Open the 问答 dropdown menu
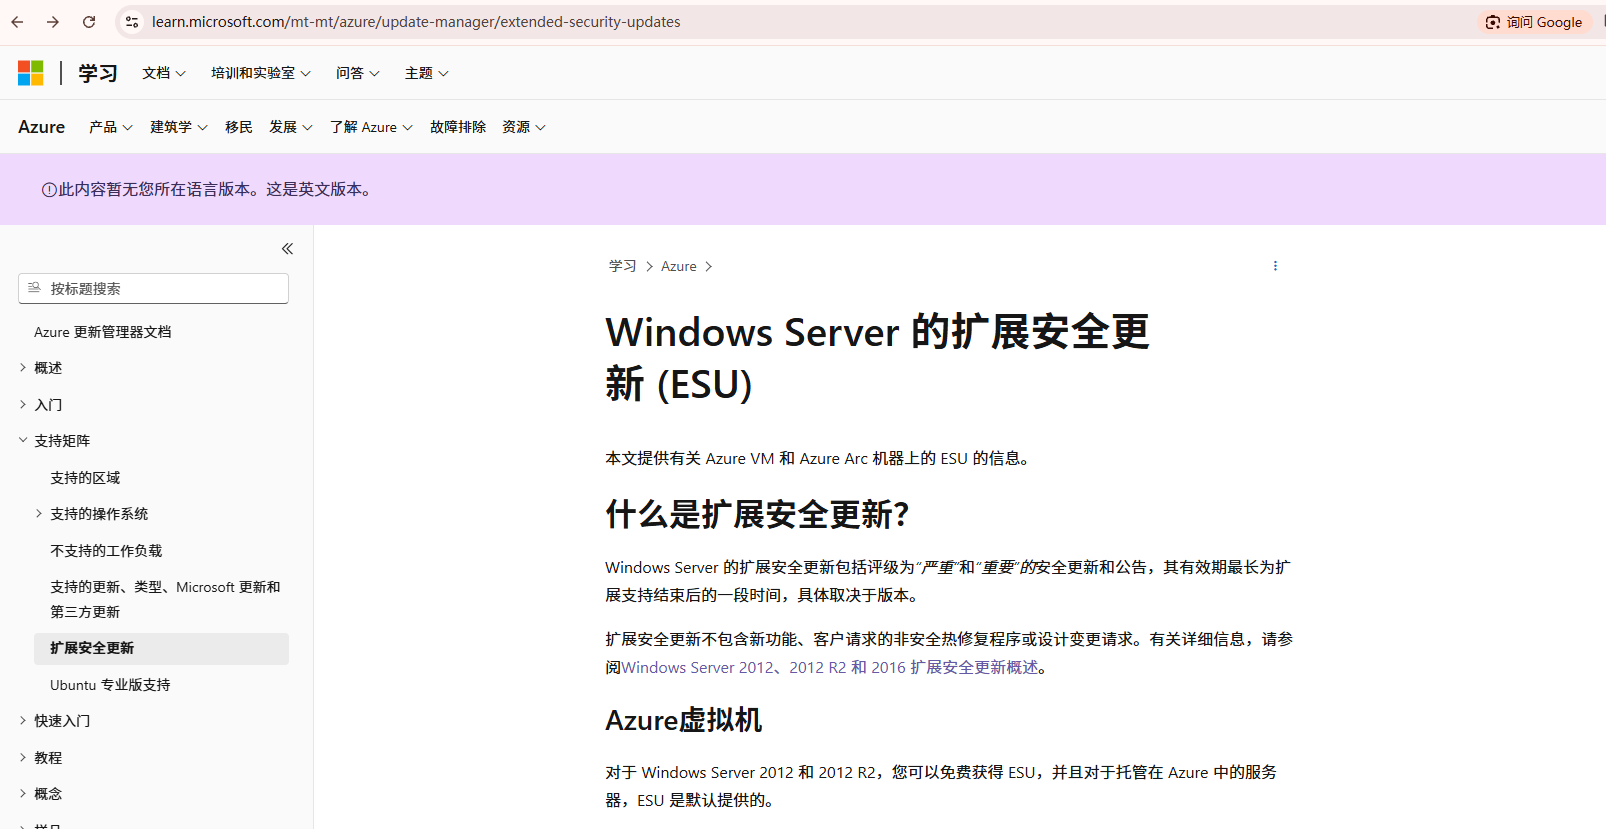This screenshot has width=1606, height=829. click(x=358, y=73)
